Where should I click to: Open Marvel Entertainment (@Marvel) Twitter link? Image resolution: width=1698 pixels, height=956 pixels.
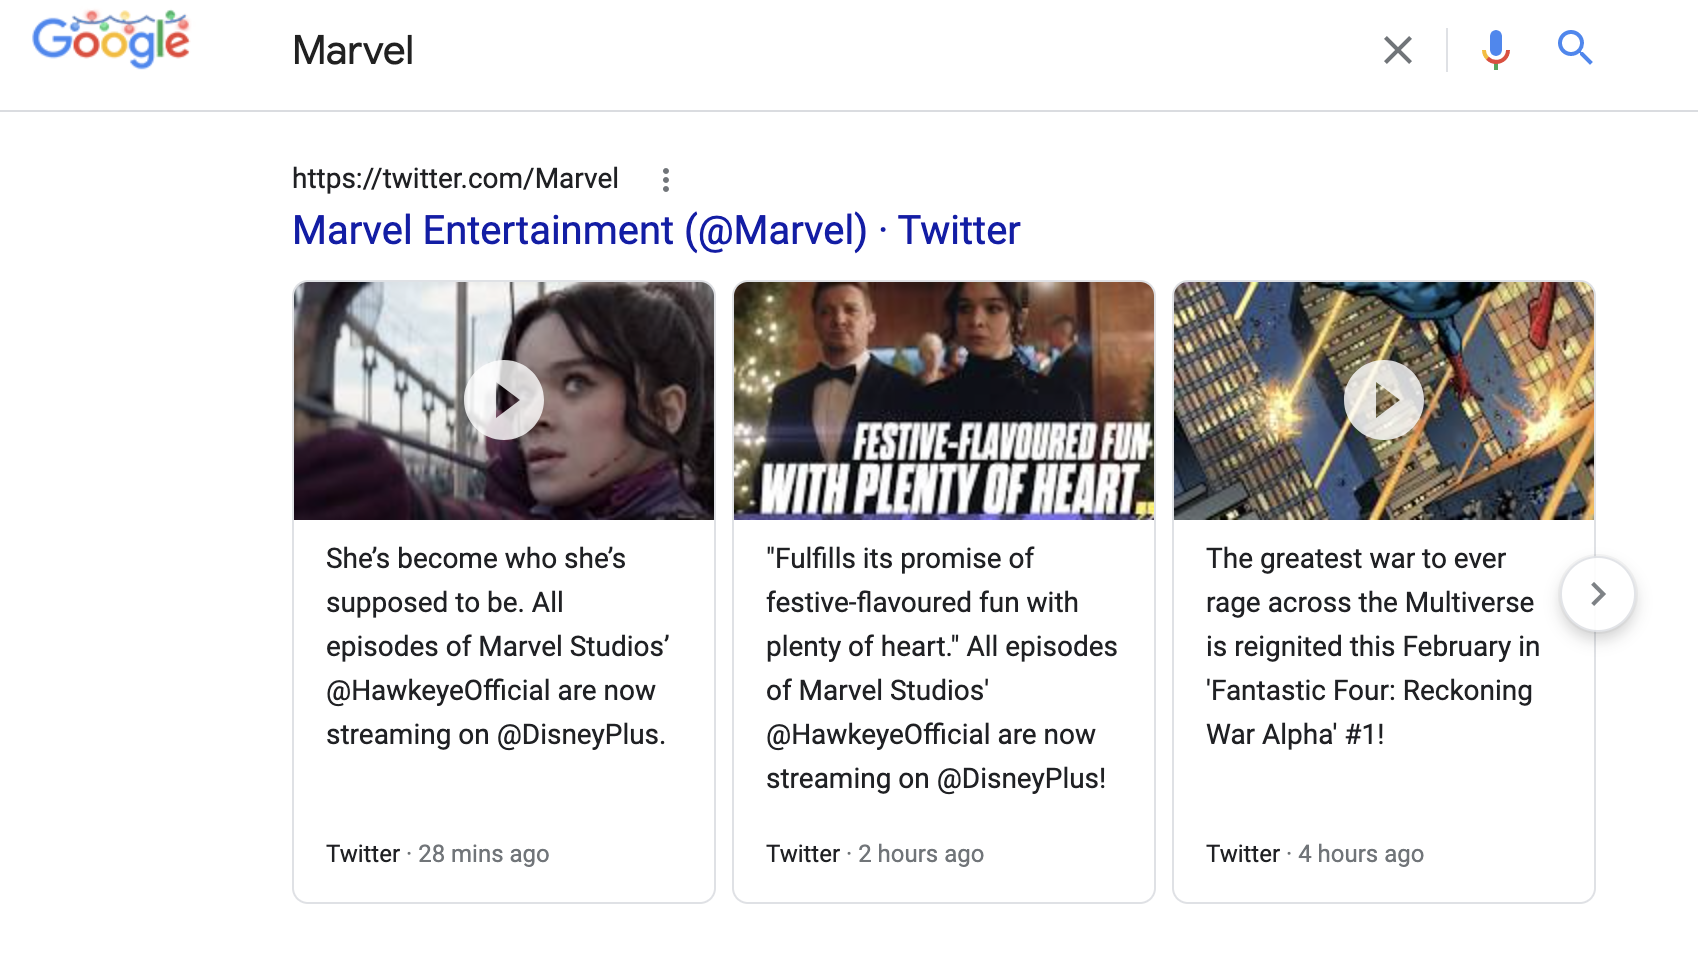656,231
